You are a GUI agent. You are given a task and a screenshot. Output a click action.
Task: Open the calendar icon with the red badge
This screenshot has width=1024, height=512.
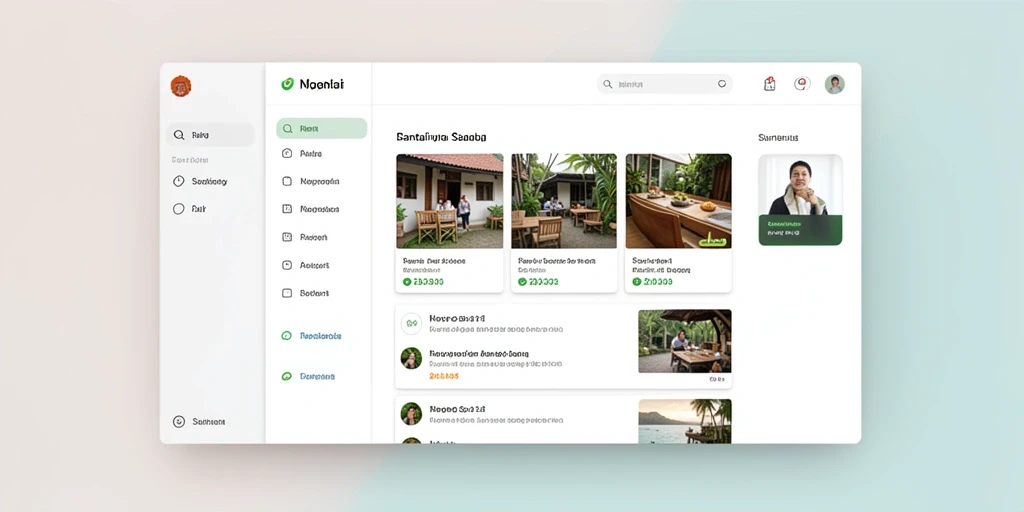pos(769,84)
